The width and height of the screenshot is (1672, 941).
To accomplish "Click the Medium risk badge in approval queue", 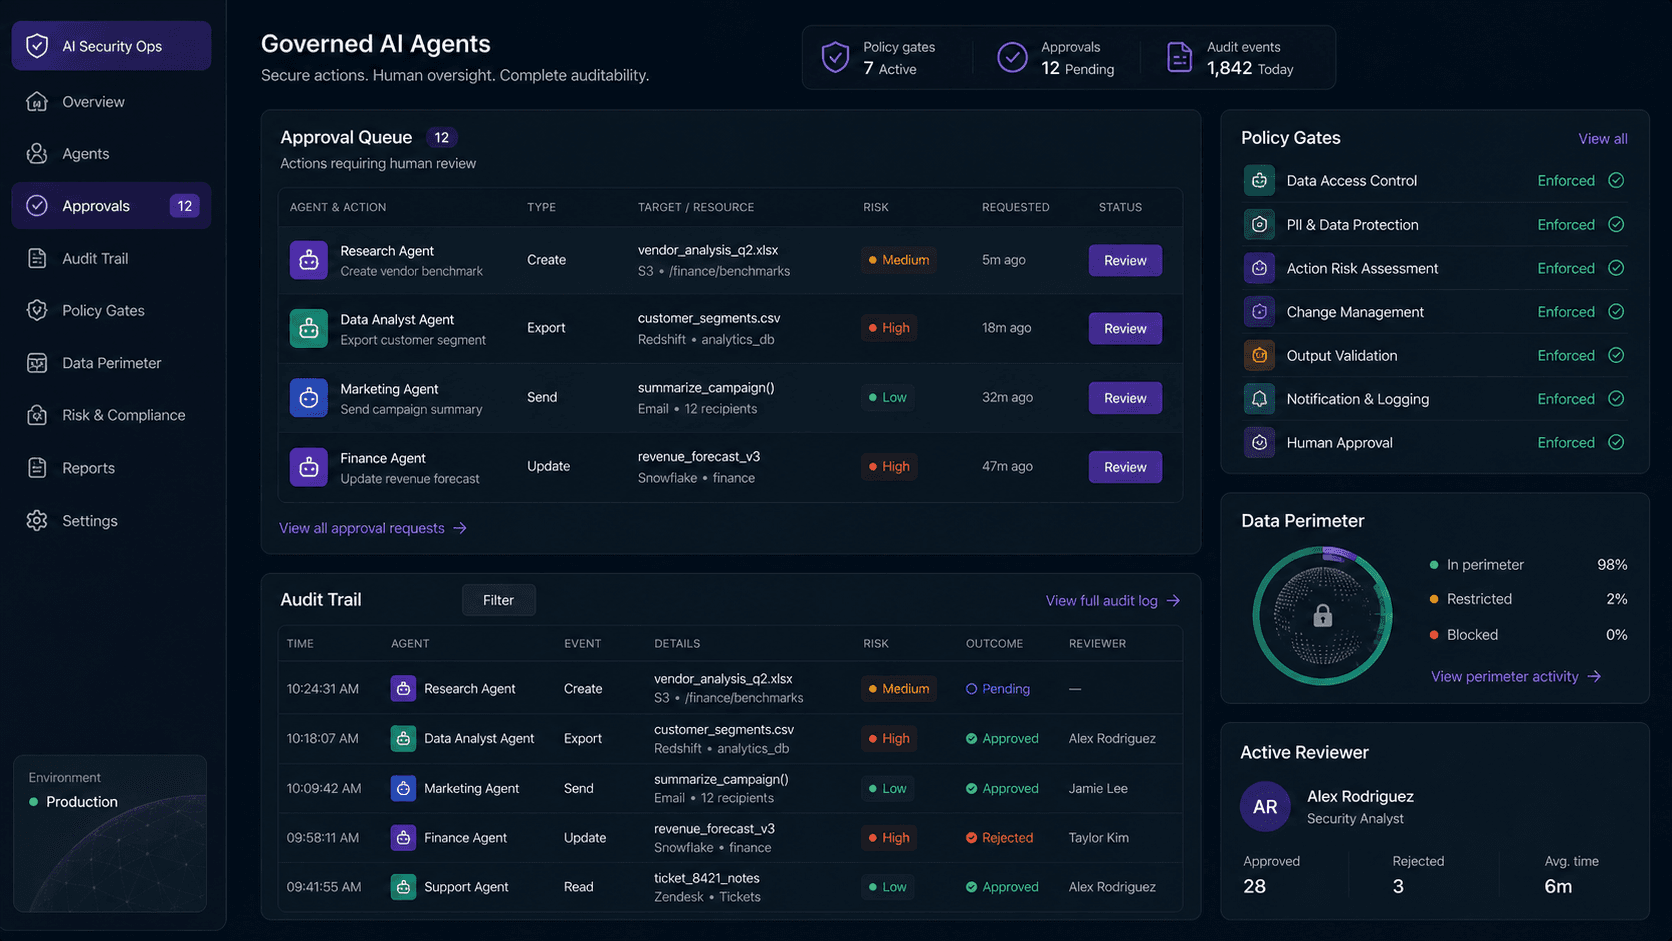I will coord(898,260).
